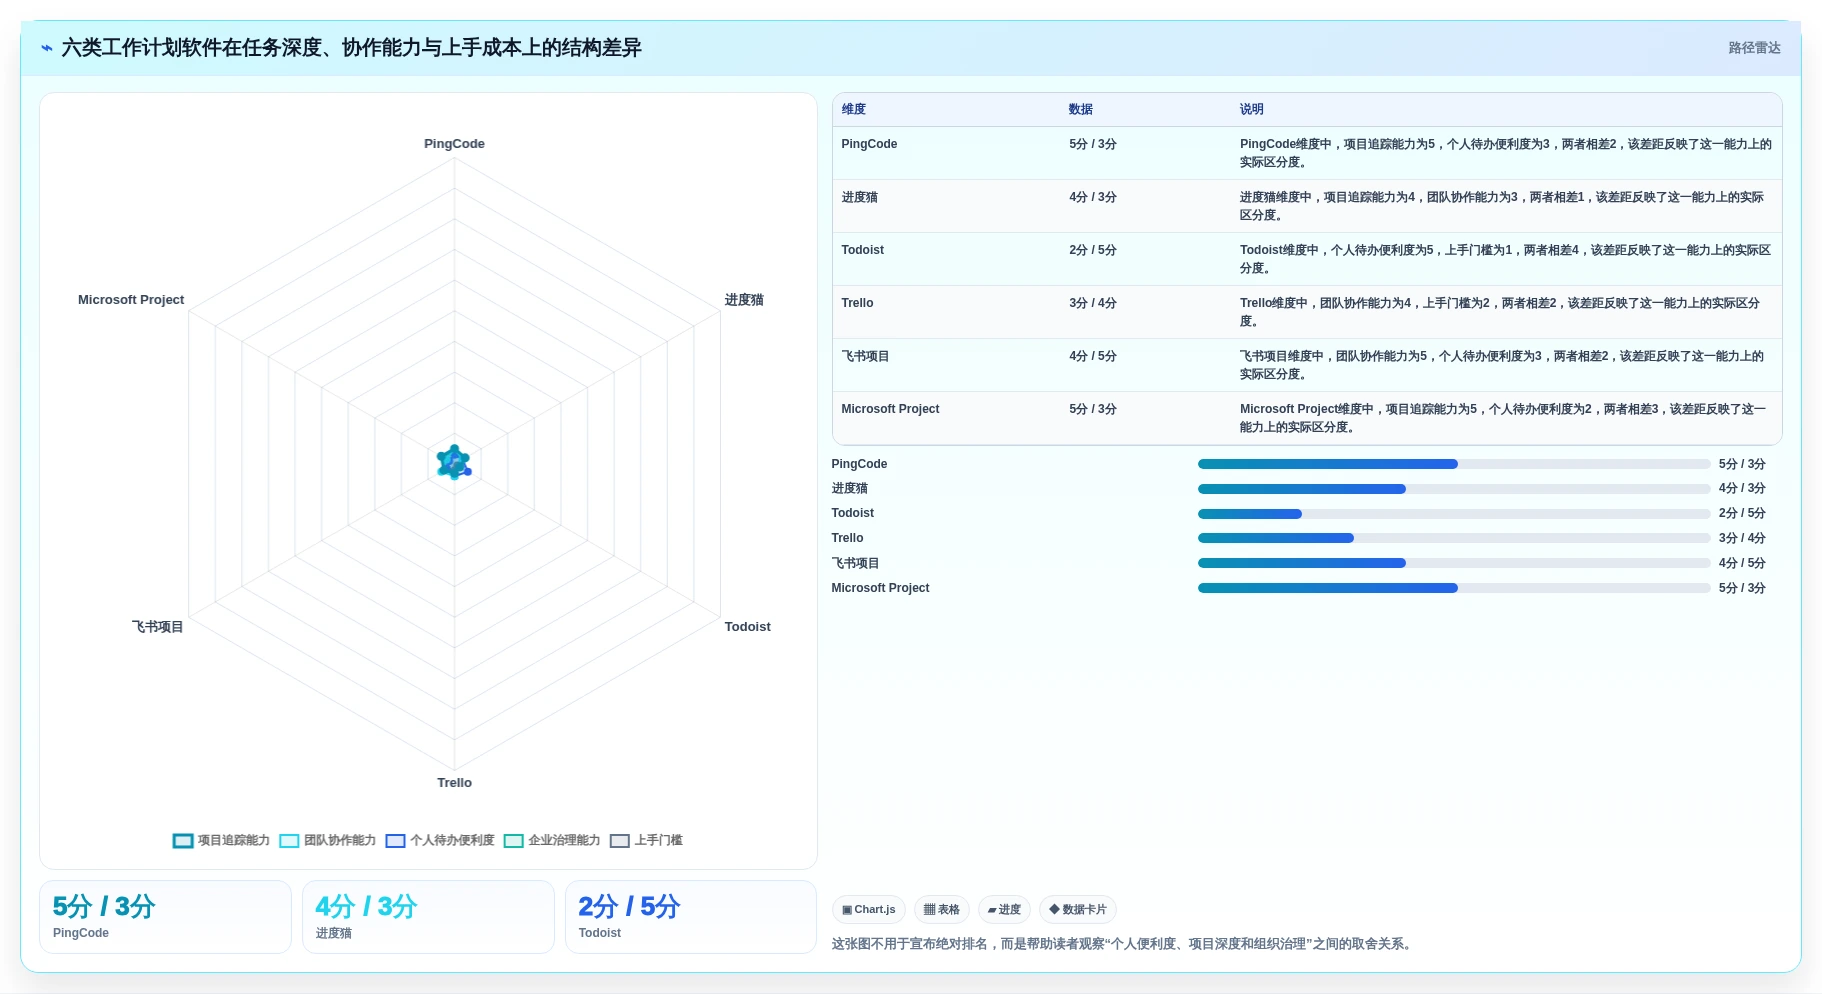Select the Trello table row name
Viewport: 1822px width, 994px height.
[857, 303]
